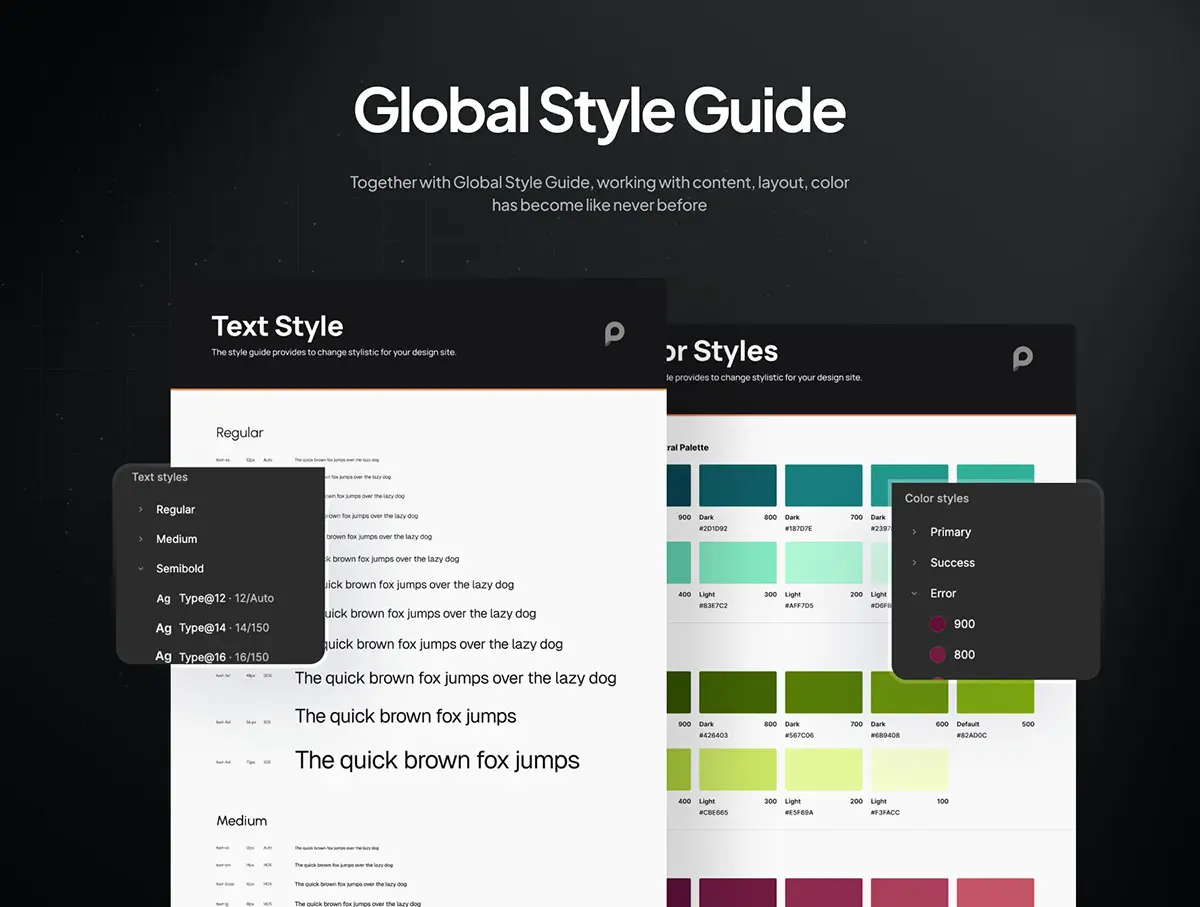This screenshot has width=1200, height=907.
Task: Select the Type@12 · 12/Auto text style
Action: coord(226,598)
